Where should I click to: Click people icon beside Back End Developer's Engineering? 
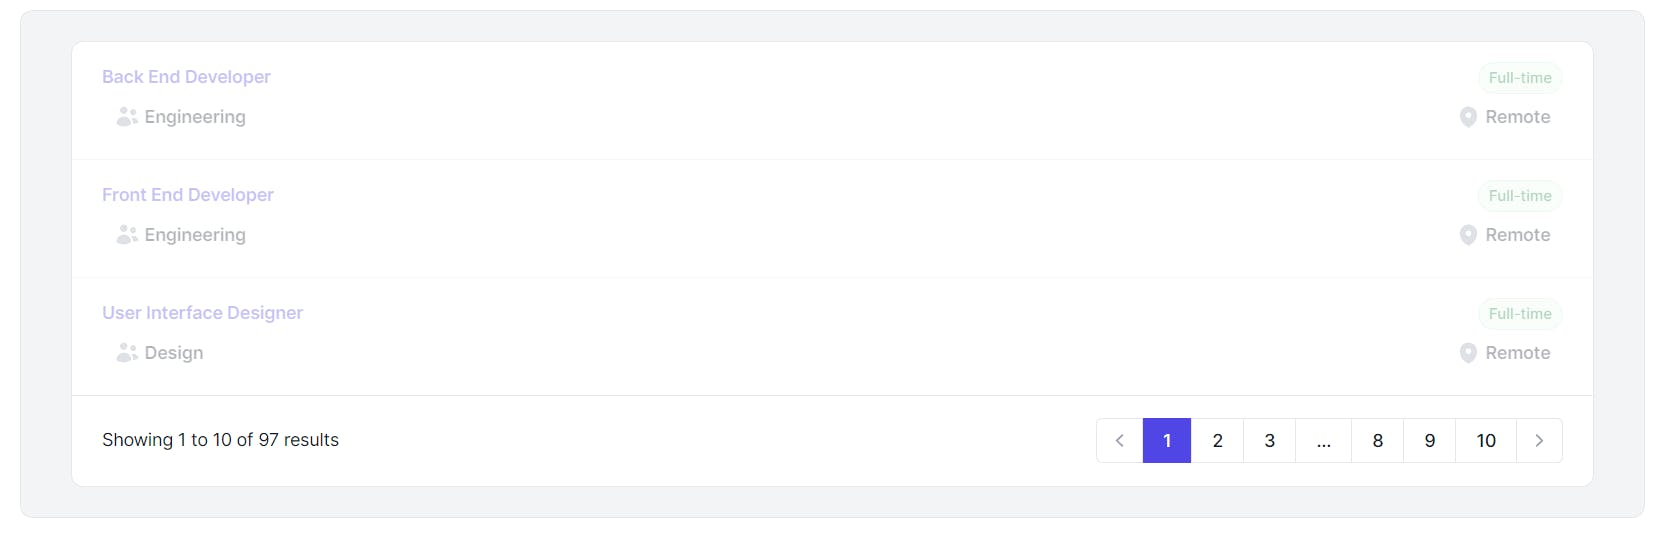coord(127,117)
